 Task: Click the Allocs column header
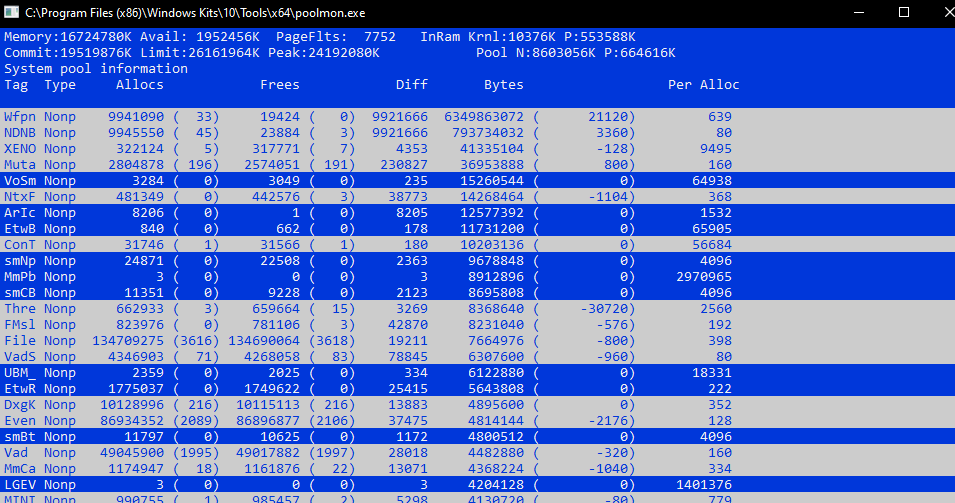coord(139,85)
